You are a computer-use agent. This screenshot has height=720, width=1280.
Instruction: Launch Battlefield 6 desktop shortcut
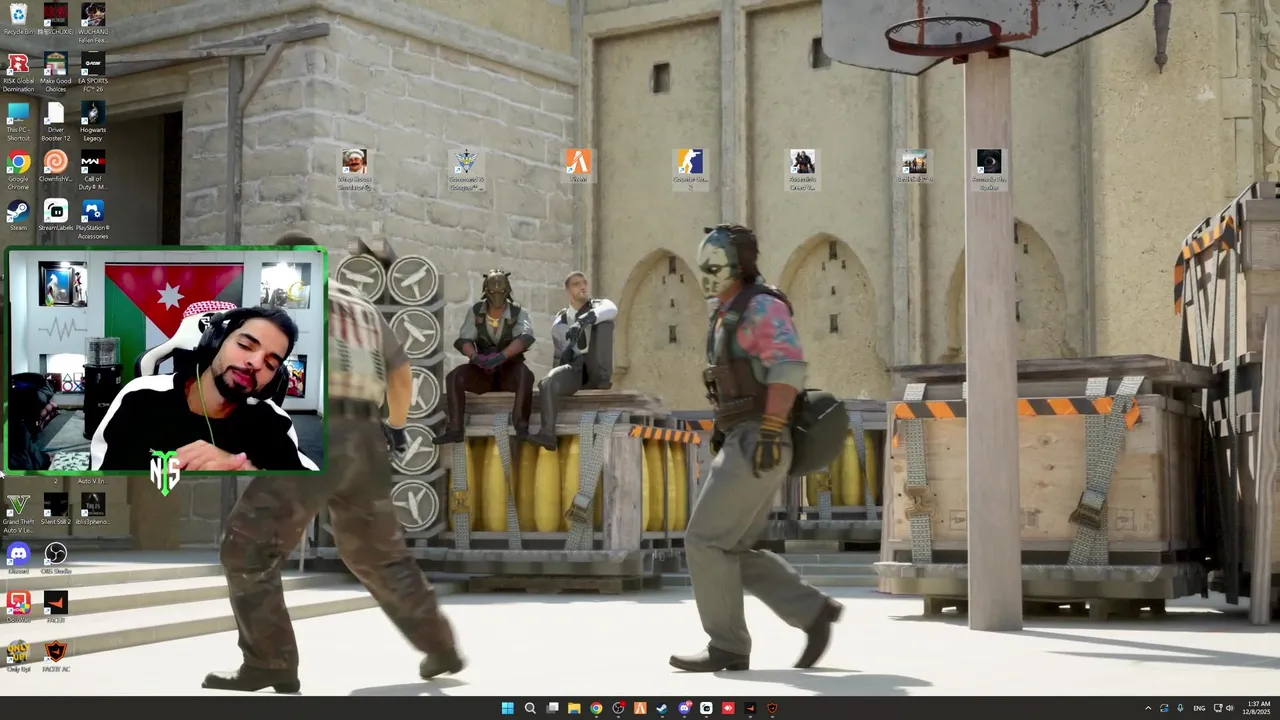914,165
